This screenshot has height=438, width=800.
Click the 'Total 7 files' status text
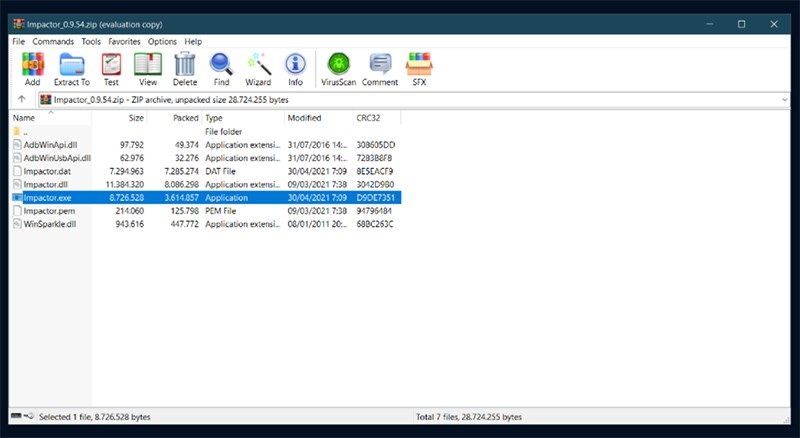click(x=468, y=417)
